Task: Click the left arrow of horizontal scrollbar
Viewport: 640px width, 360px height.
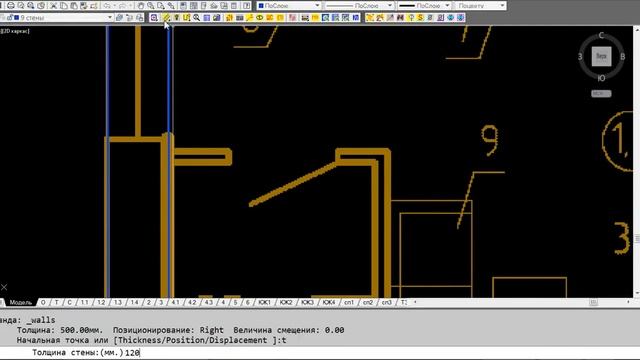Action: coord(415,302)
